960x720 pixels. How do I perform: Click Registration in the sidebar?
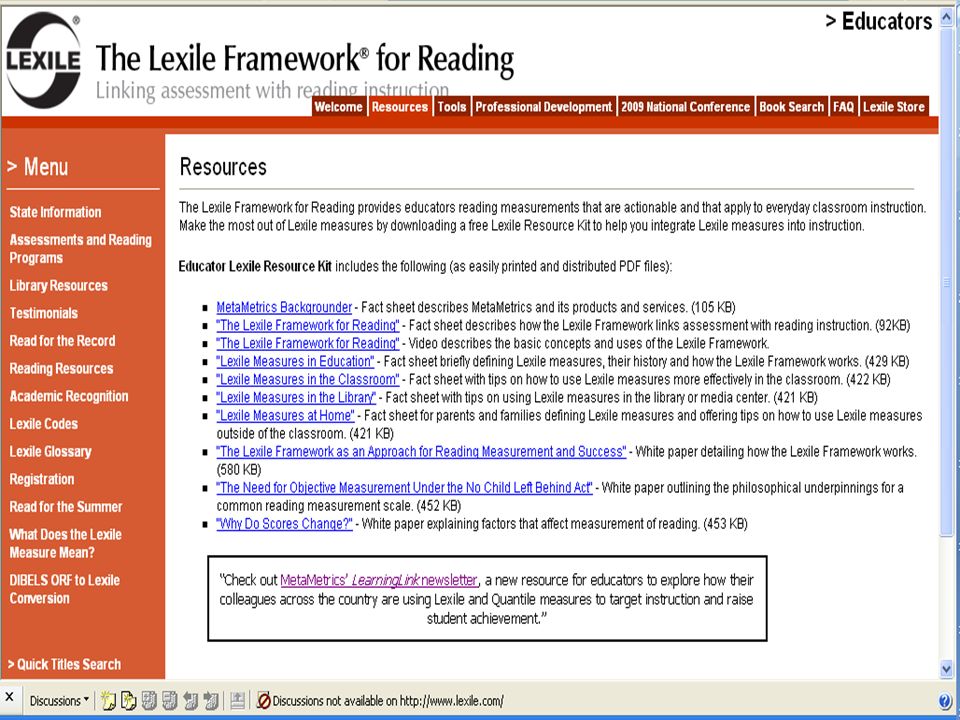[x=42, y=479]
